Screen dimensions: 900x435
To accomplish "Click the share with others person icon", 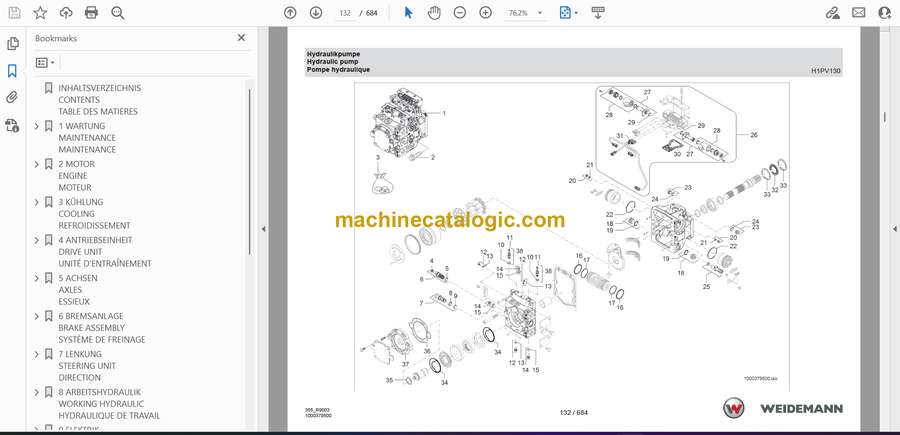I will pyautogui.click(x=884, y=13).
